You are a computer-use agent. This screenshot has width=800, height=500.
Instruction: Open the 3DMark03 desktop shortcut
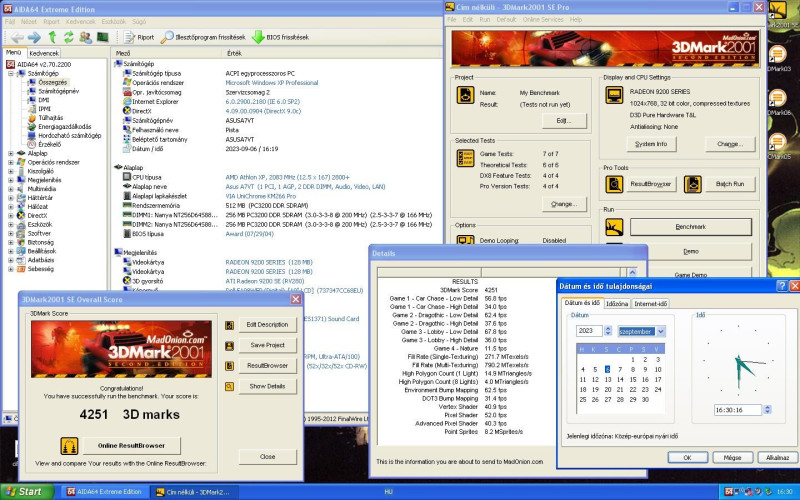[778, 59]
